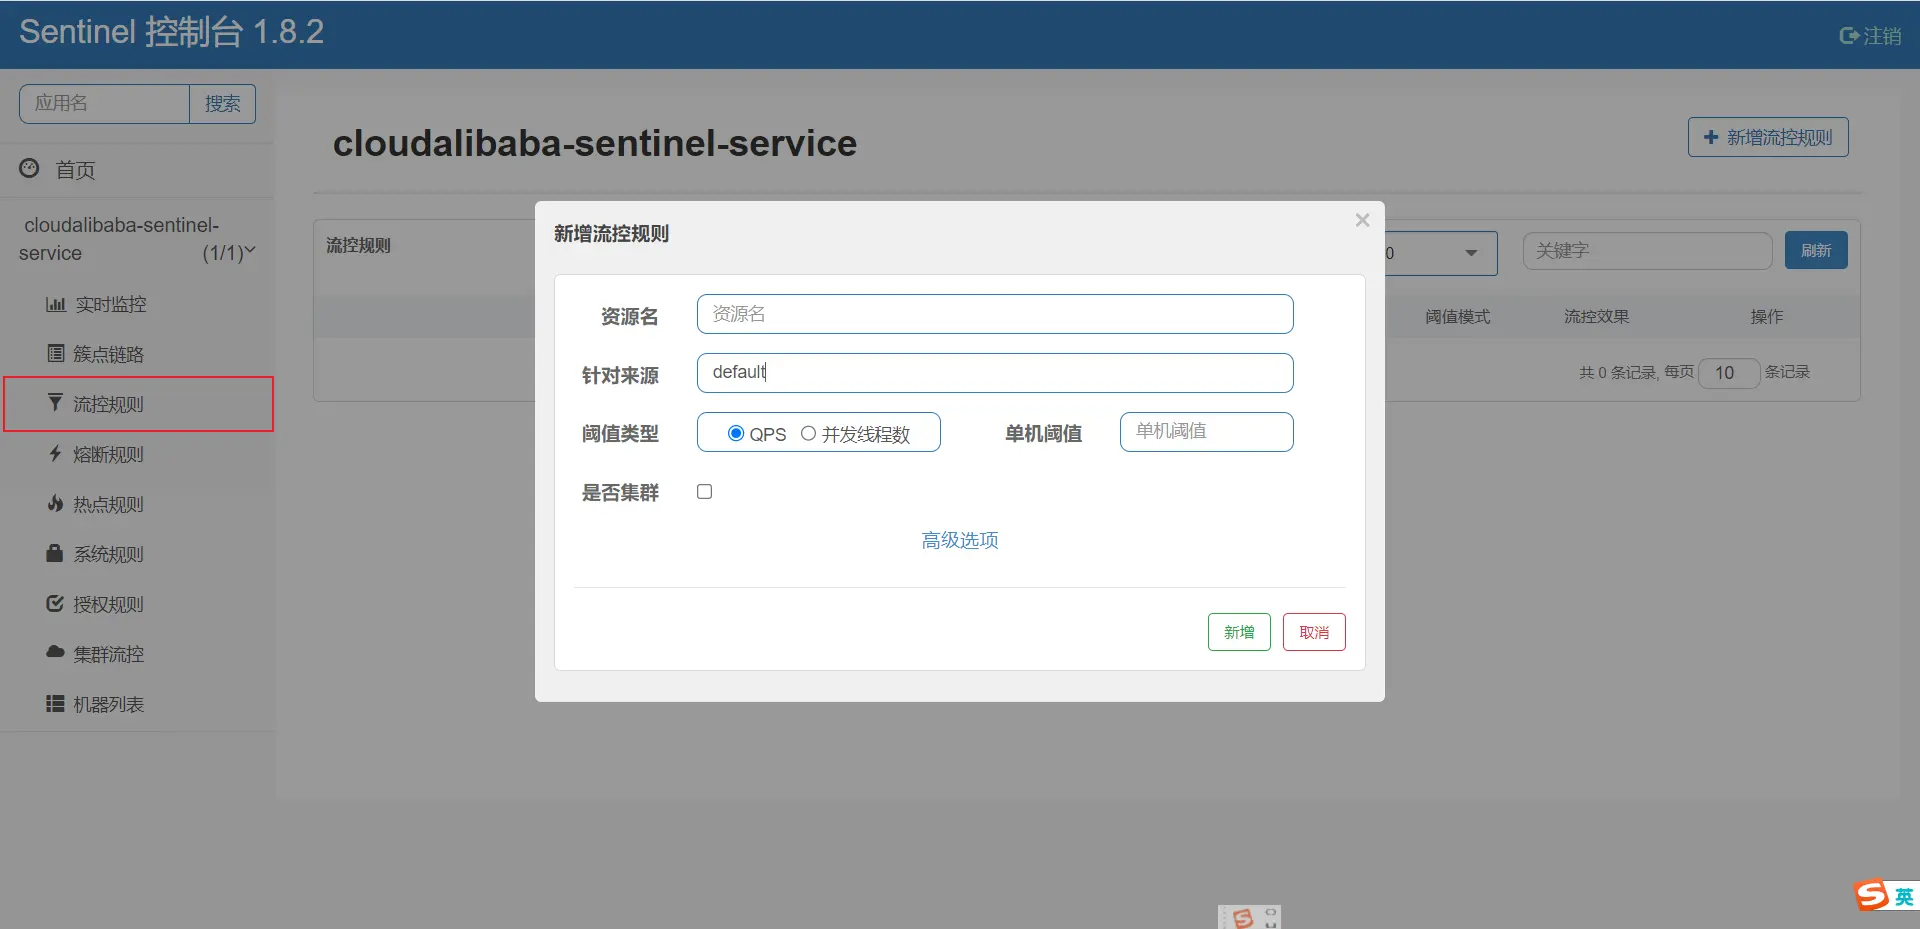Screen dimensions: 1920x929
Task: Click the 操作 column header
Action: click(x=1767, y=317)
